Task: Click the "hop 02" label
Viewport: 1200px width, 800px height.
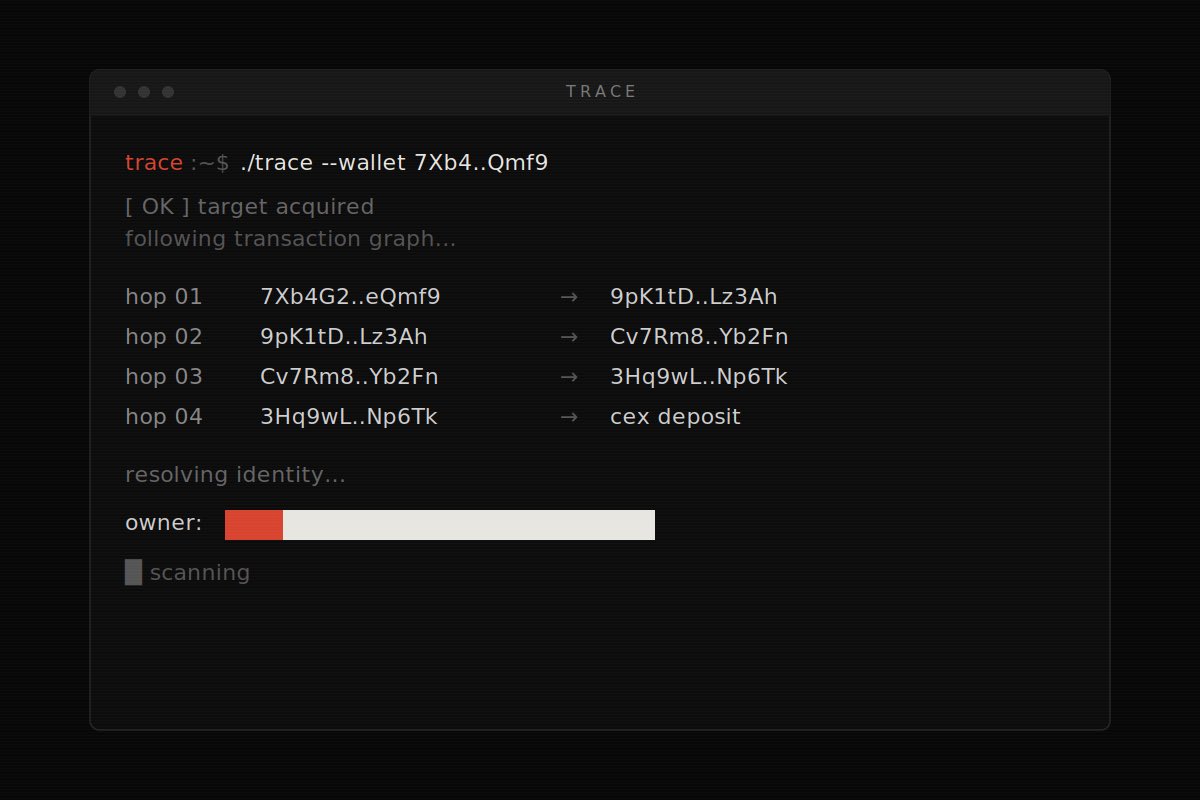Action: 164,337
